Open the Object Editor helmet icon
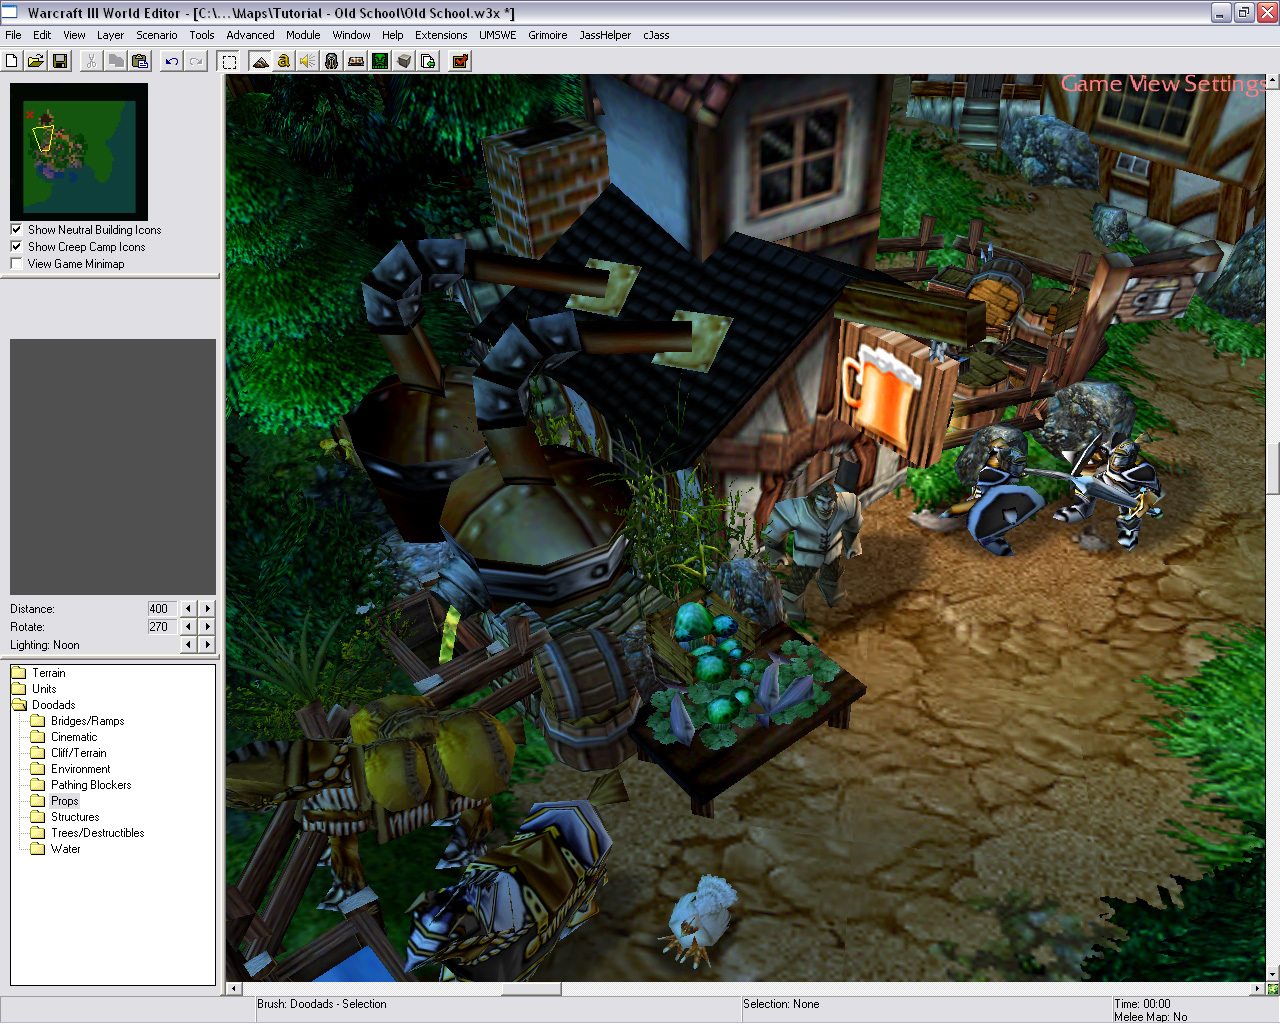This screenshot has width=1280, height=1024. pos(332,61)
